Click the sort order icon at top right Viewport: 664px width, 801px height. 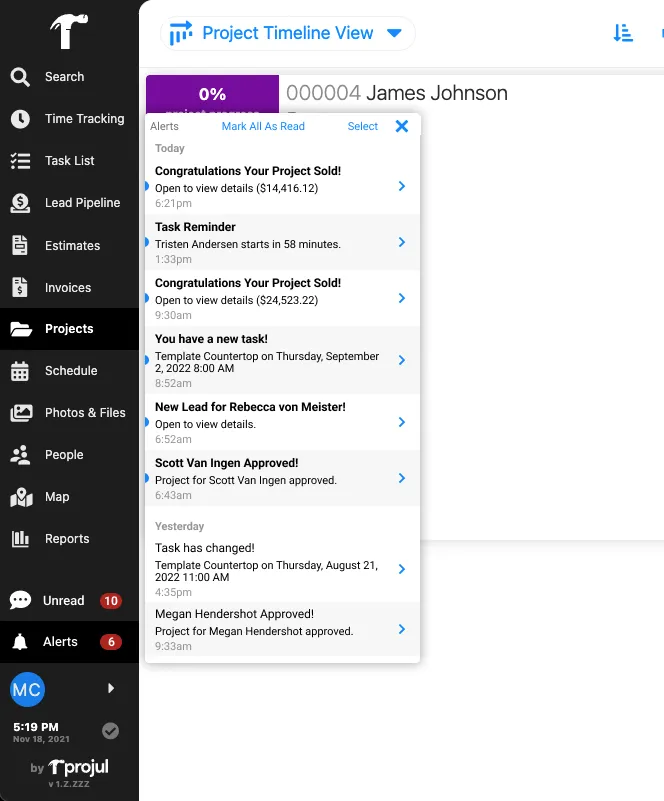point(623,33)
